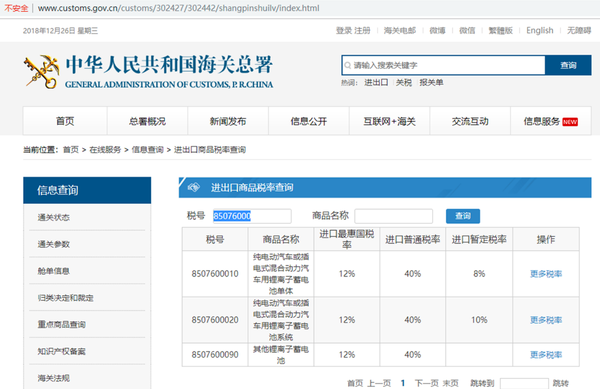Click the China Customs golden key logo

point(41,72)
